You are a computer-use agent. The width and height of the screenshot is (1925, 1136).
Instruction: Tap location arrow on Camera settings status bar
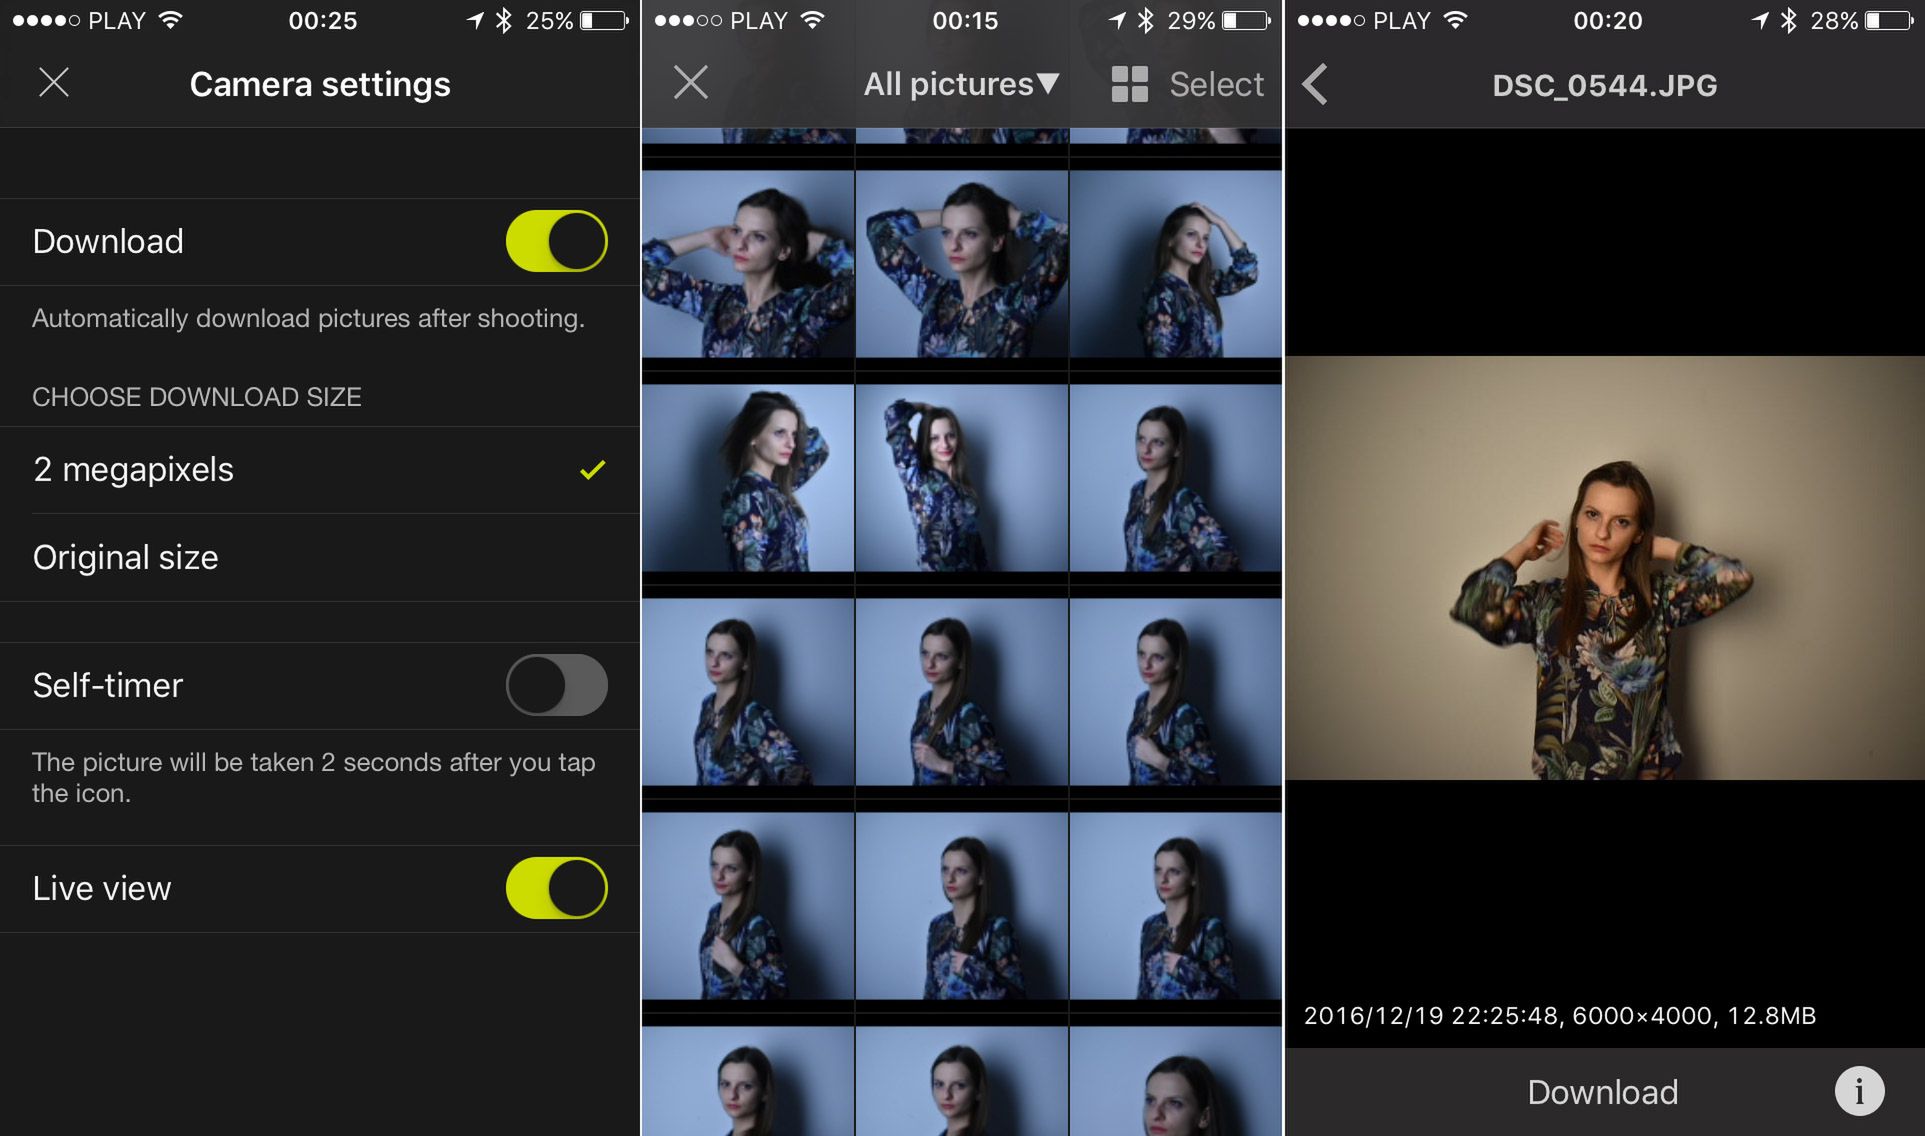(475, 20)
